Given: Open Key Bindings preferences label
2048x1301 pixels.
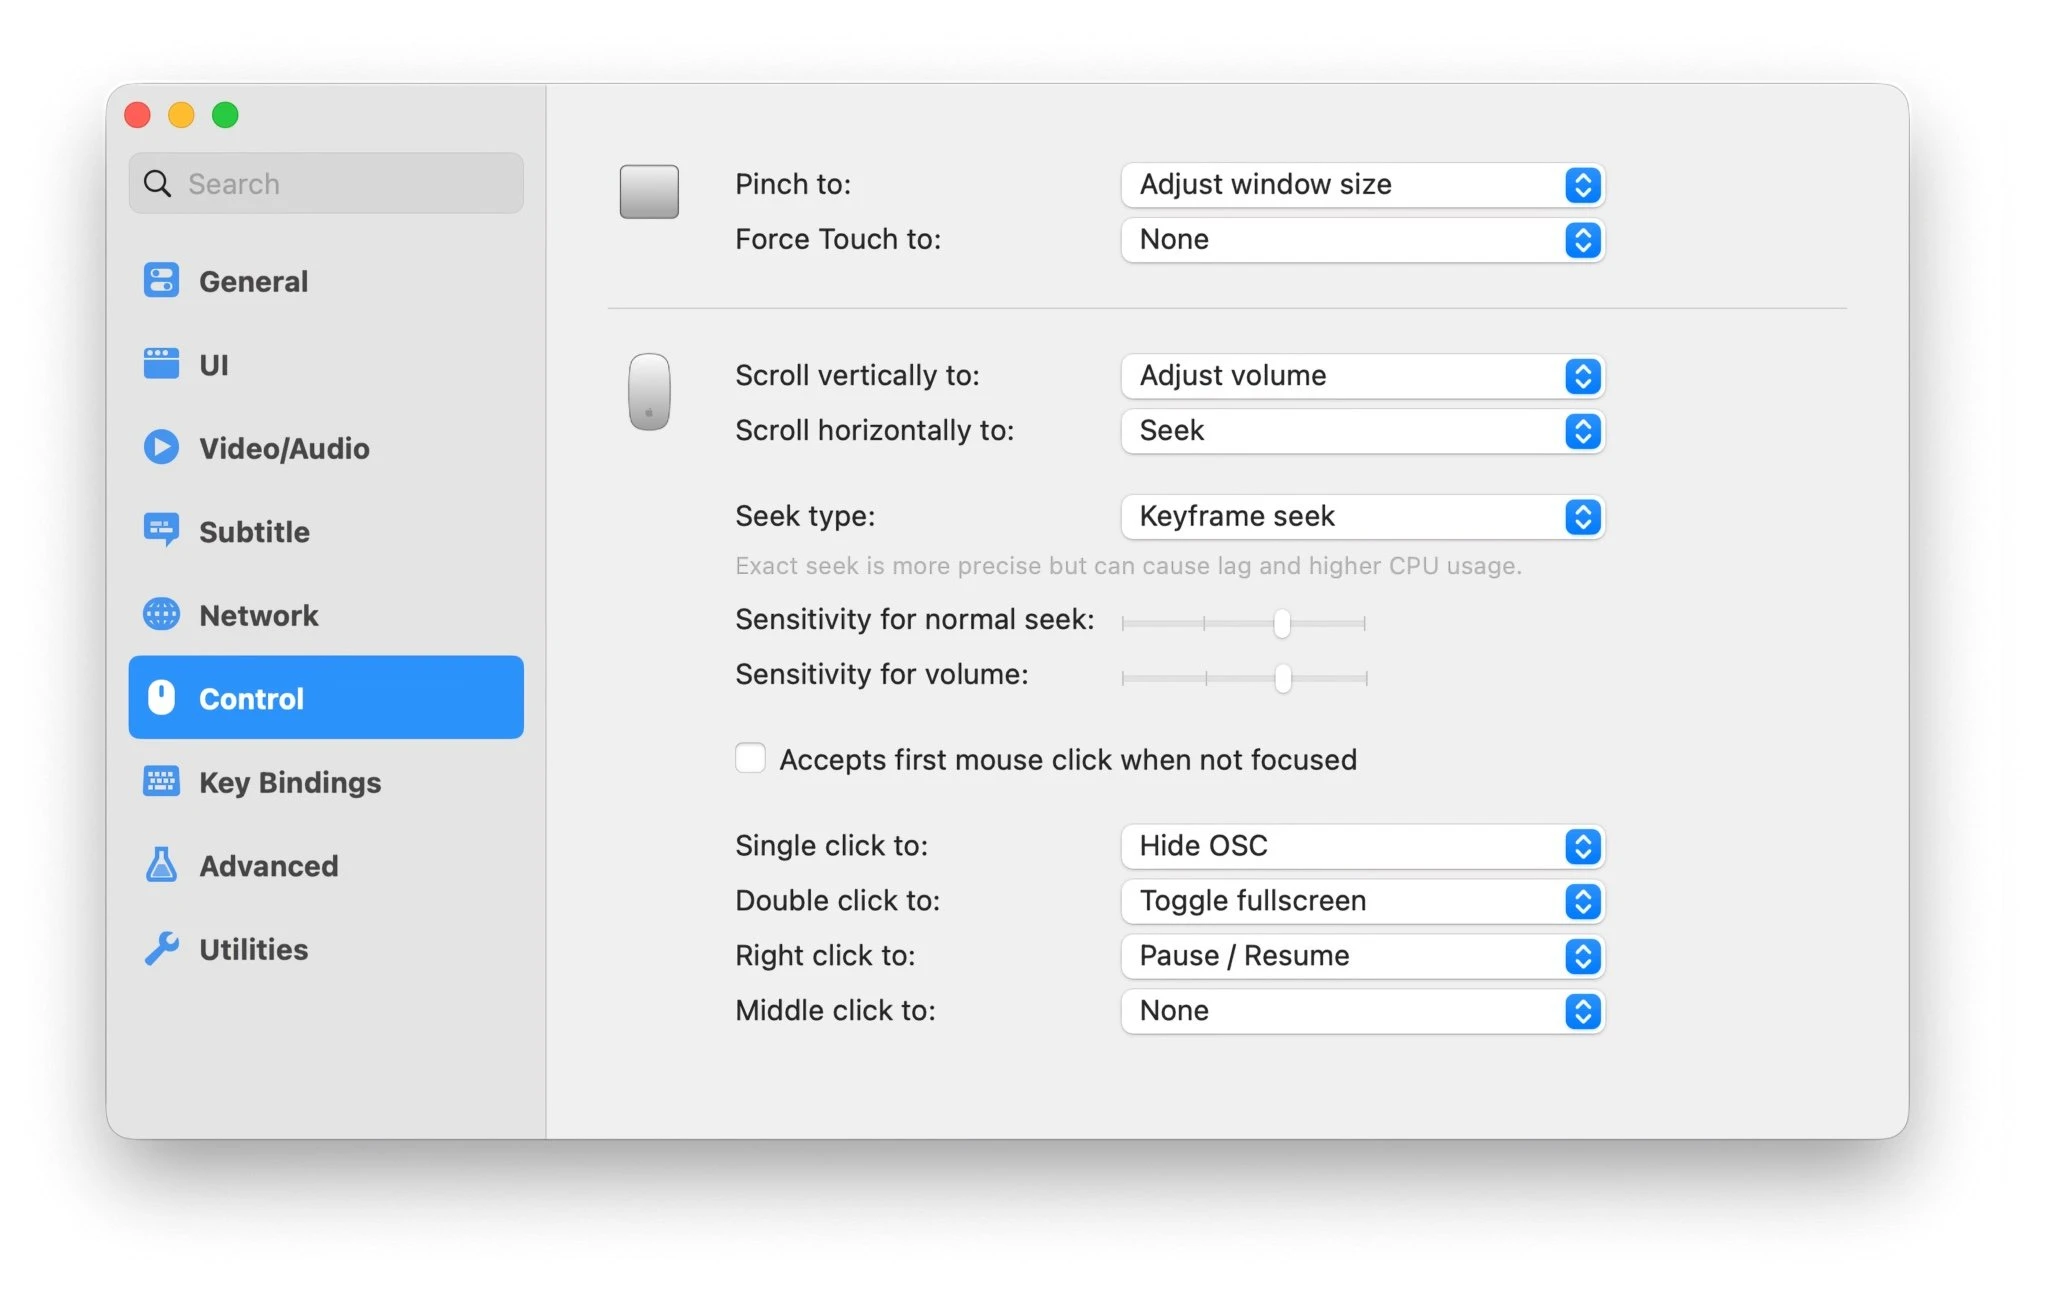Looking at the screenshot, I should coord(290,783).
